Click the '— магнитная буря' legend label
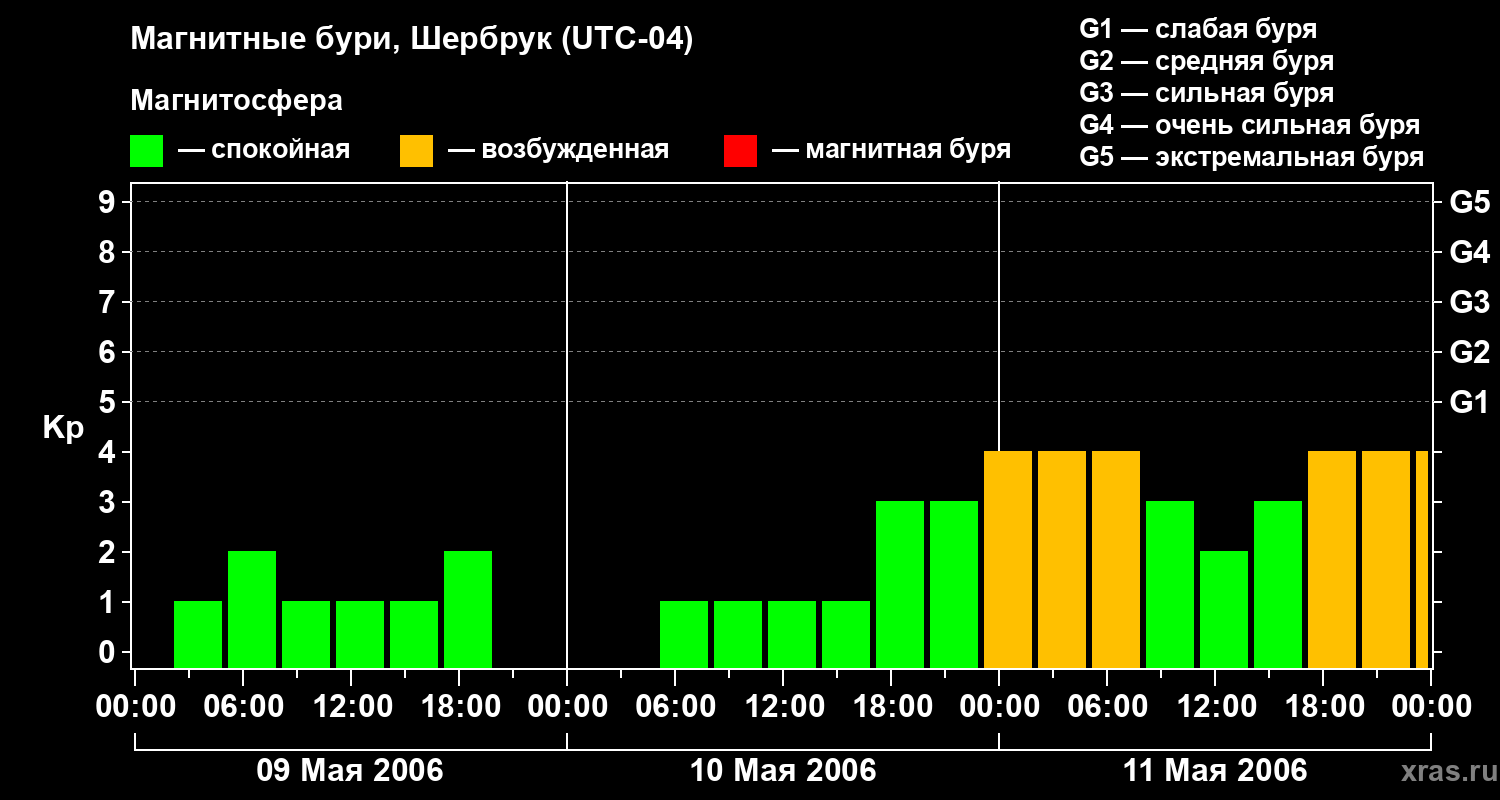 [x=891, y=150]
